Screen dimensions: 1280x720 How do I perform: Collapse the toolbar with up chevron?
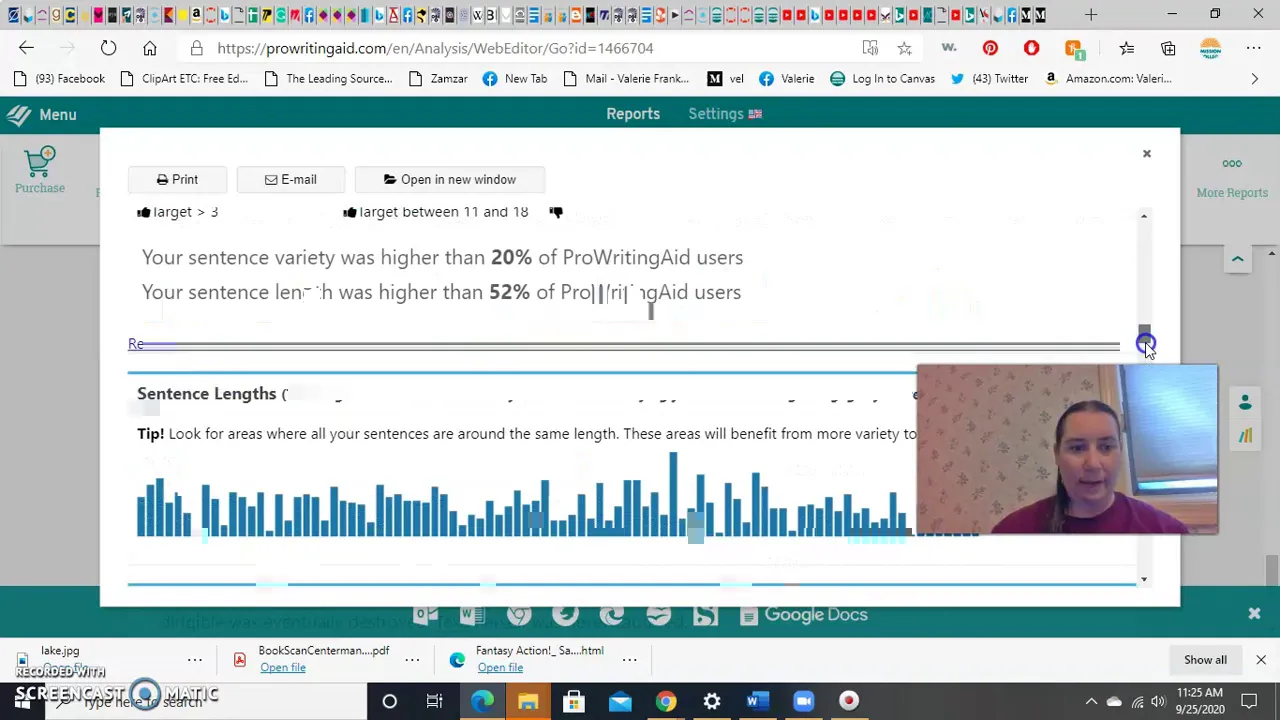click(x=1237, y=259)
